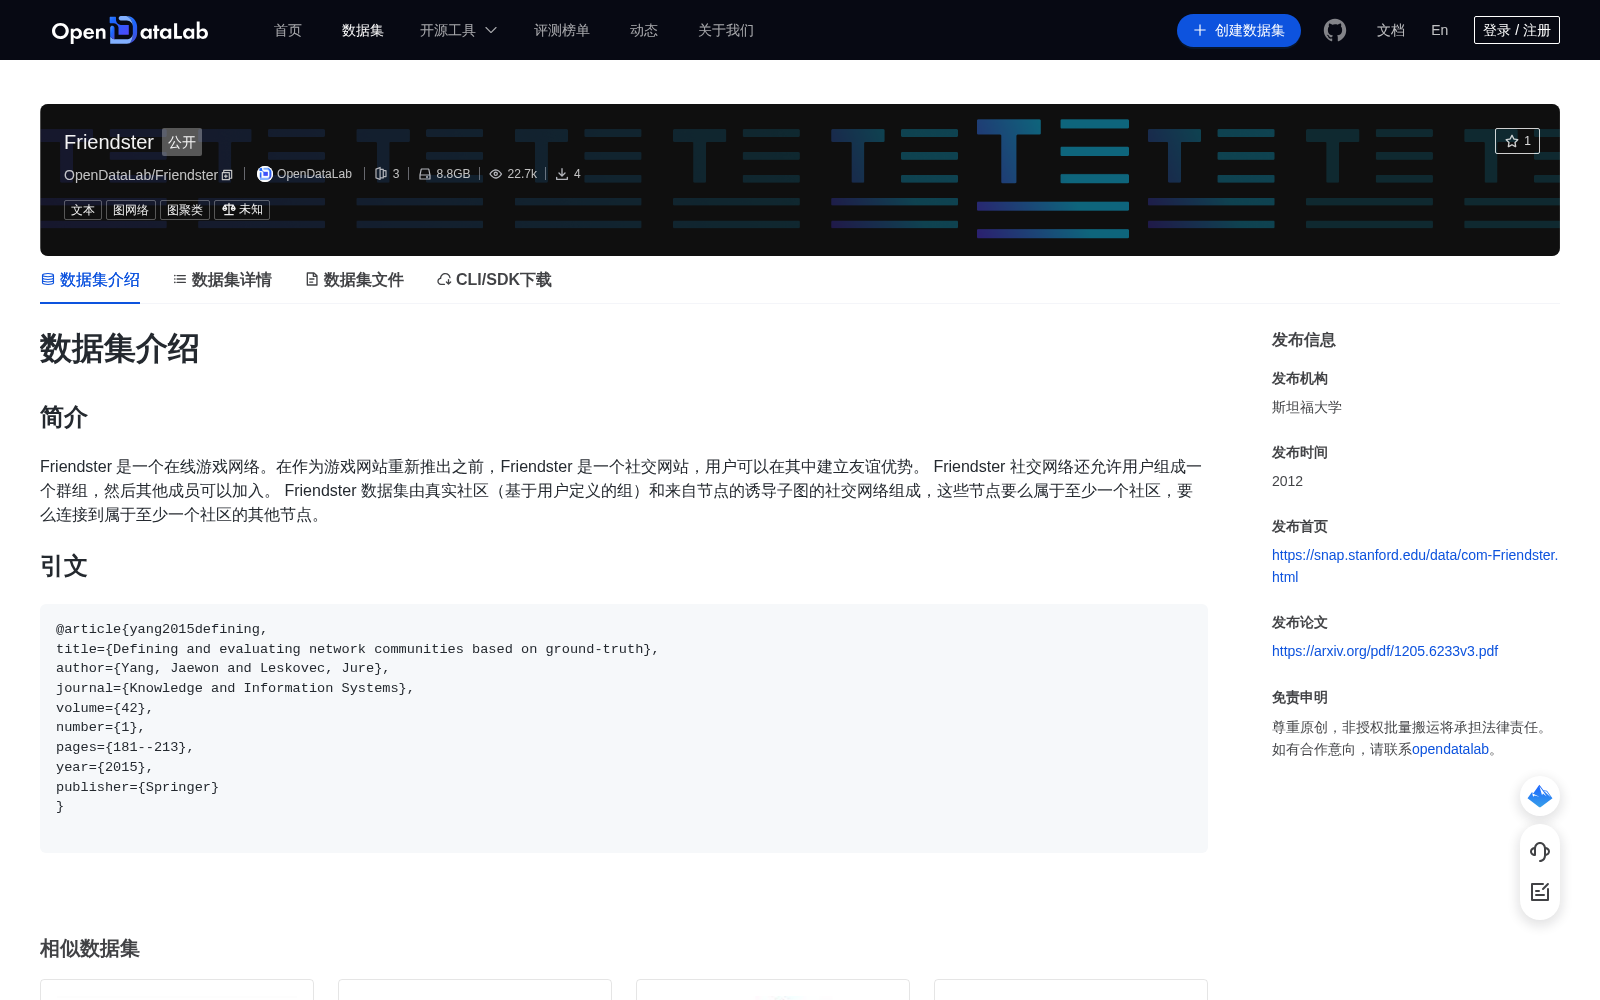Click the 简介 section heading
1600x1000 pixels.
click(x=64, y=417)
